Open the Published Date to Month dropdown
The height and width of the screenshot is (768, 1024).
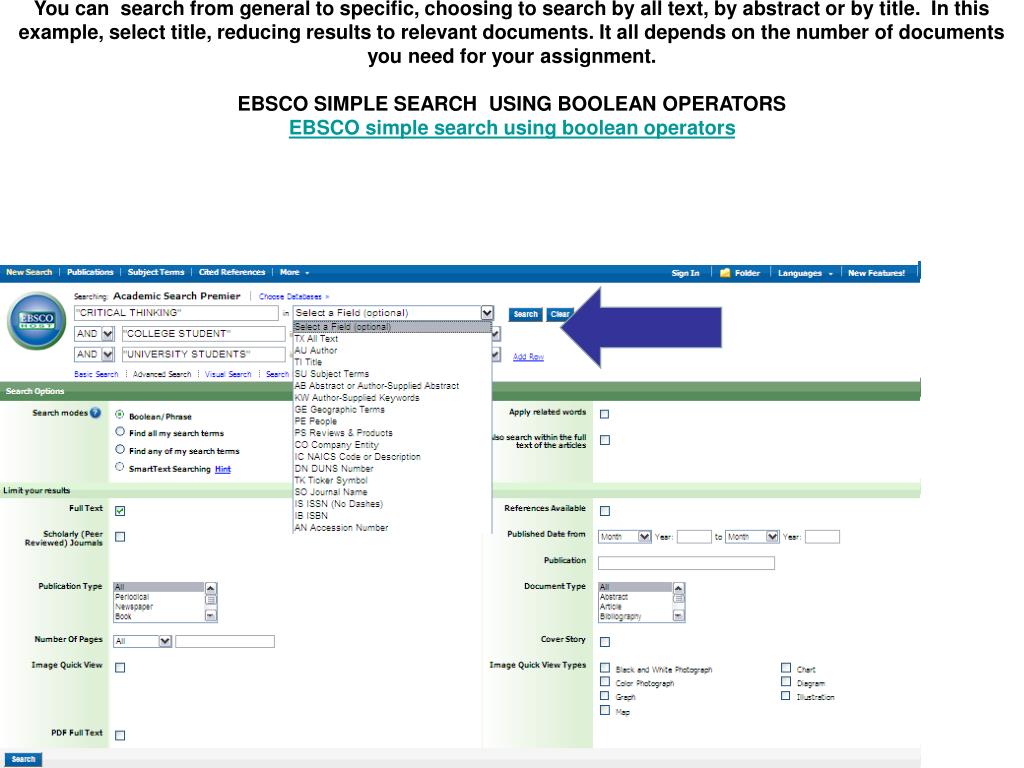pos(753,537)
